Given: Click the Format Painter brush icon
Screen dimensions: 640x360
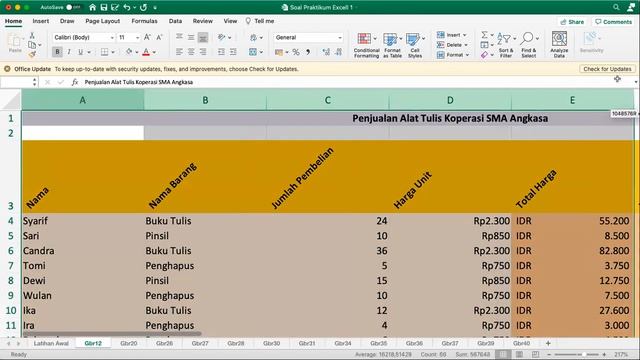Looking at the screenshot, I should click(32, 53).
